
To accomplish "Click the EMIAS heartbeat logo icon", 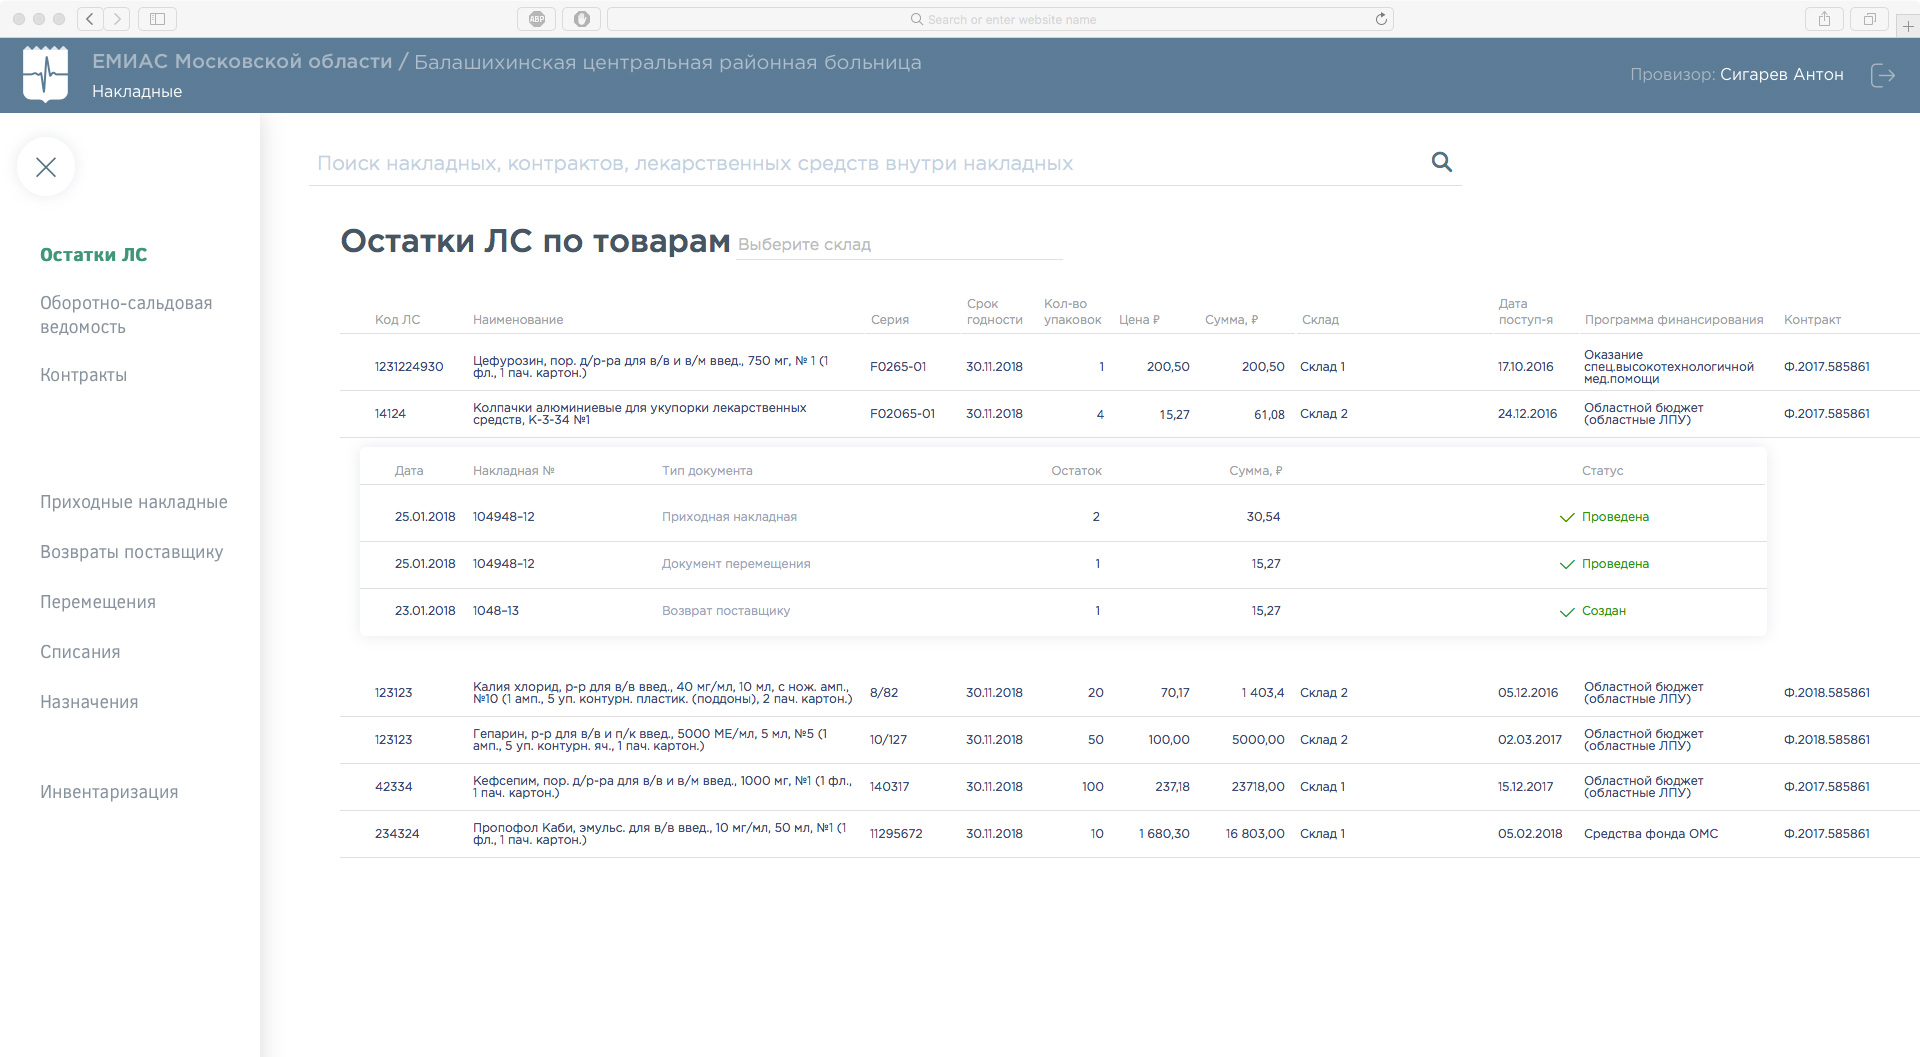I will 45,74.
